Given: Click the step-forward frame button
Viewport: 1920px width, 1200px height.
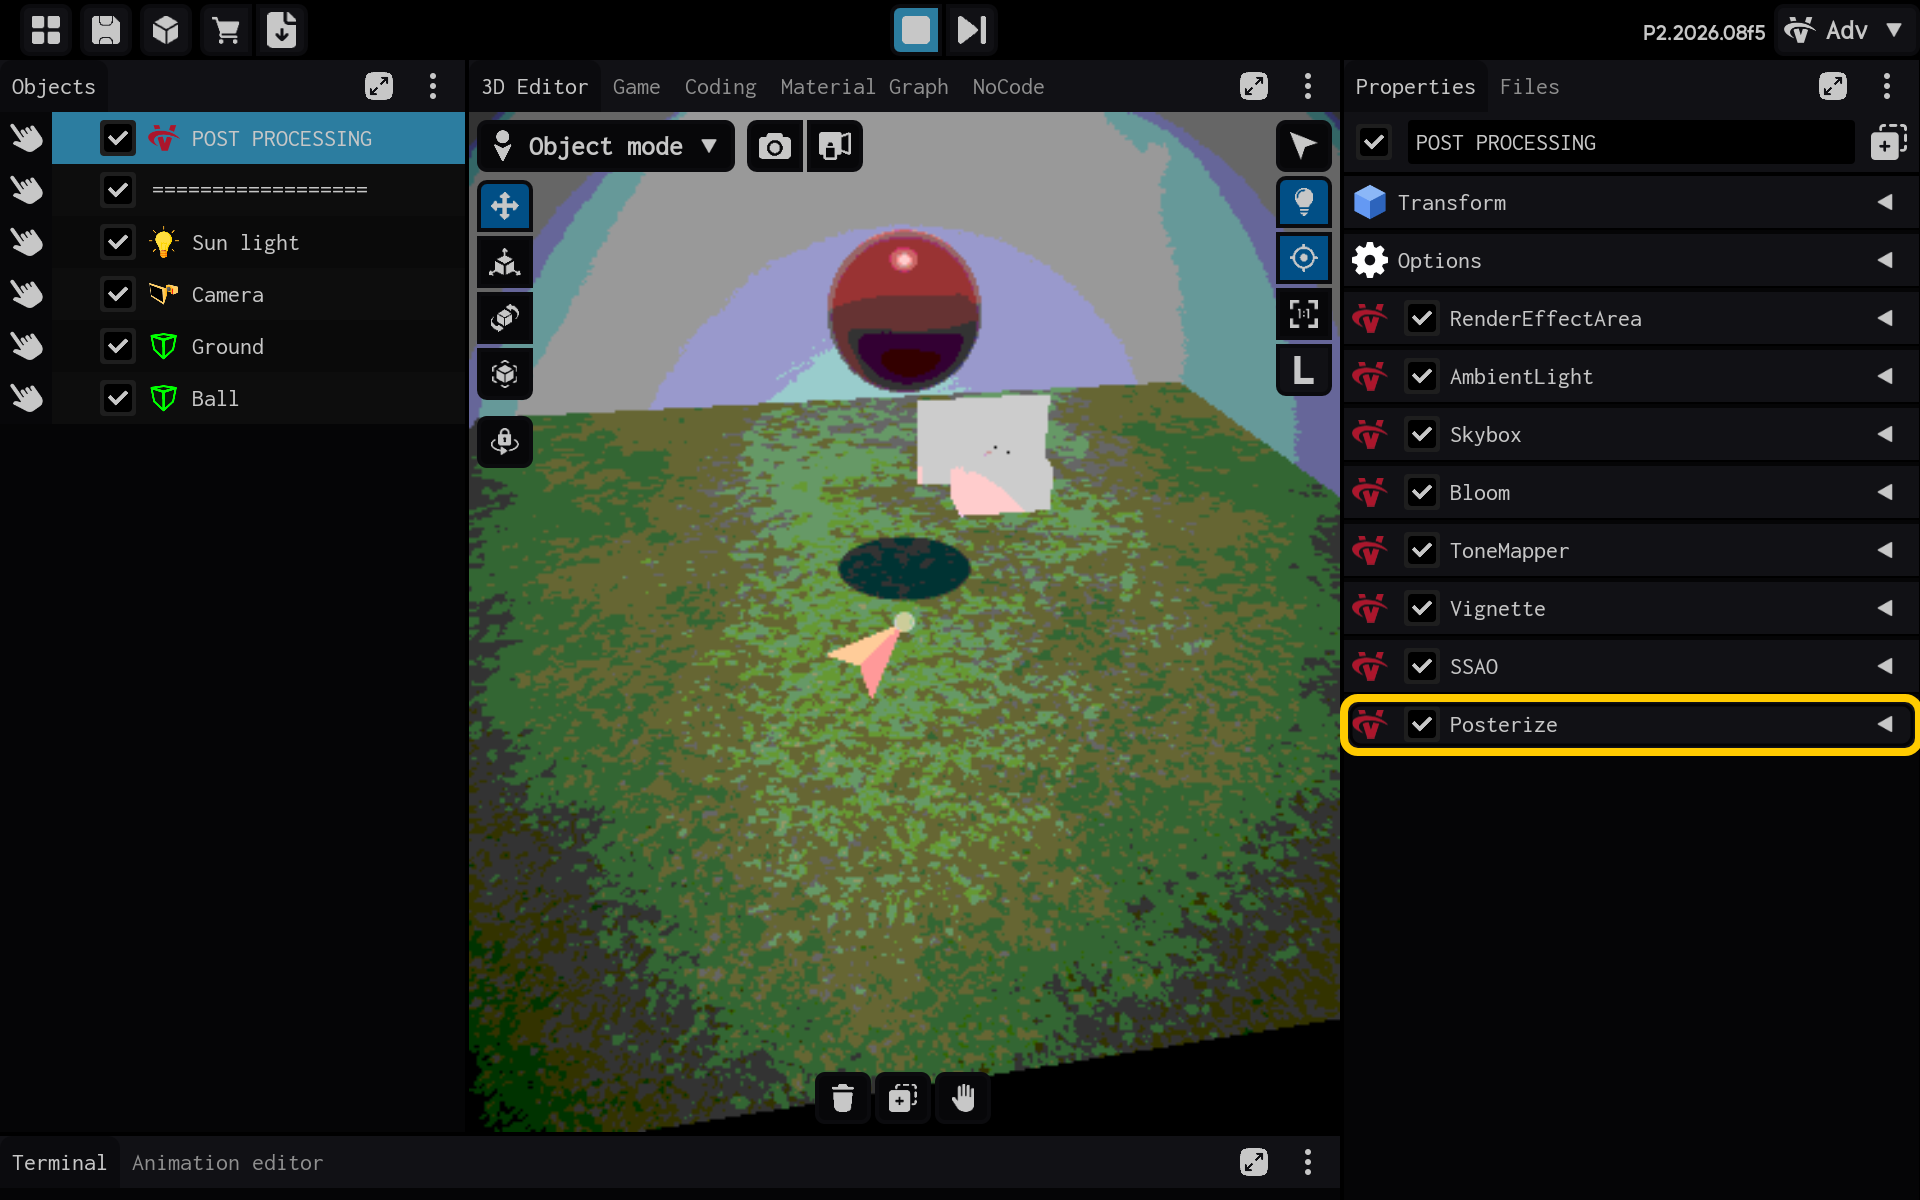Looking at the screenshot, I should coord(971,30).
